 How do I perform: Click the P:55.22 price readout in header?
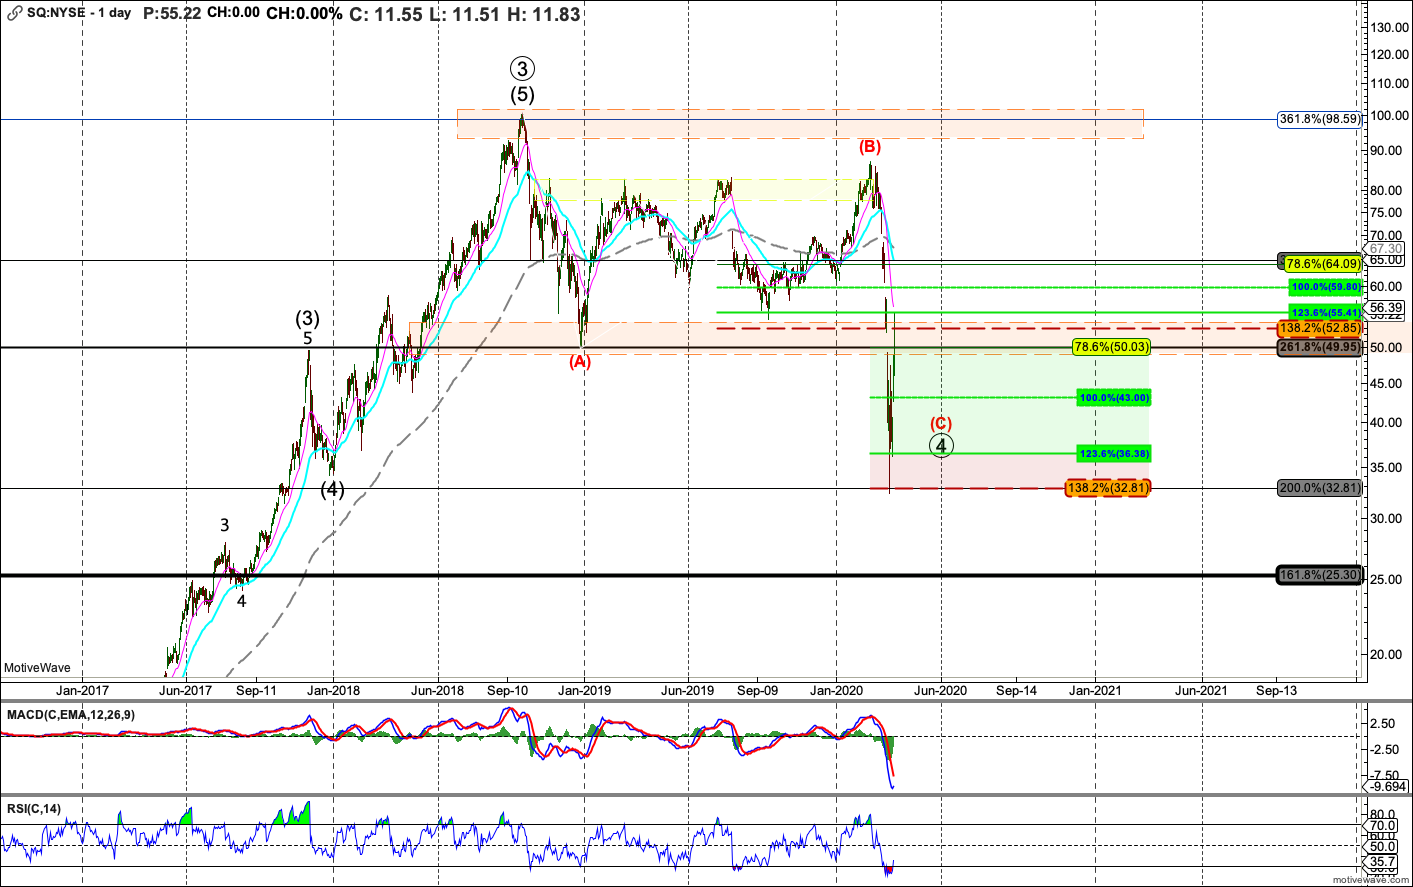point(172,14)
